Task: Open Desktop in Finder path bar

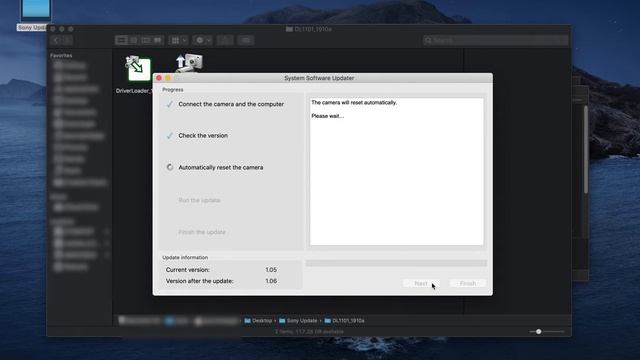Action: click(x=258, y=321)
